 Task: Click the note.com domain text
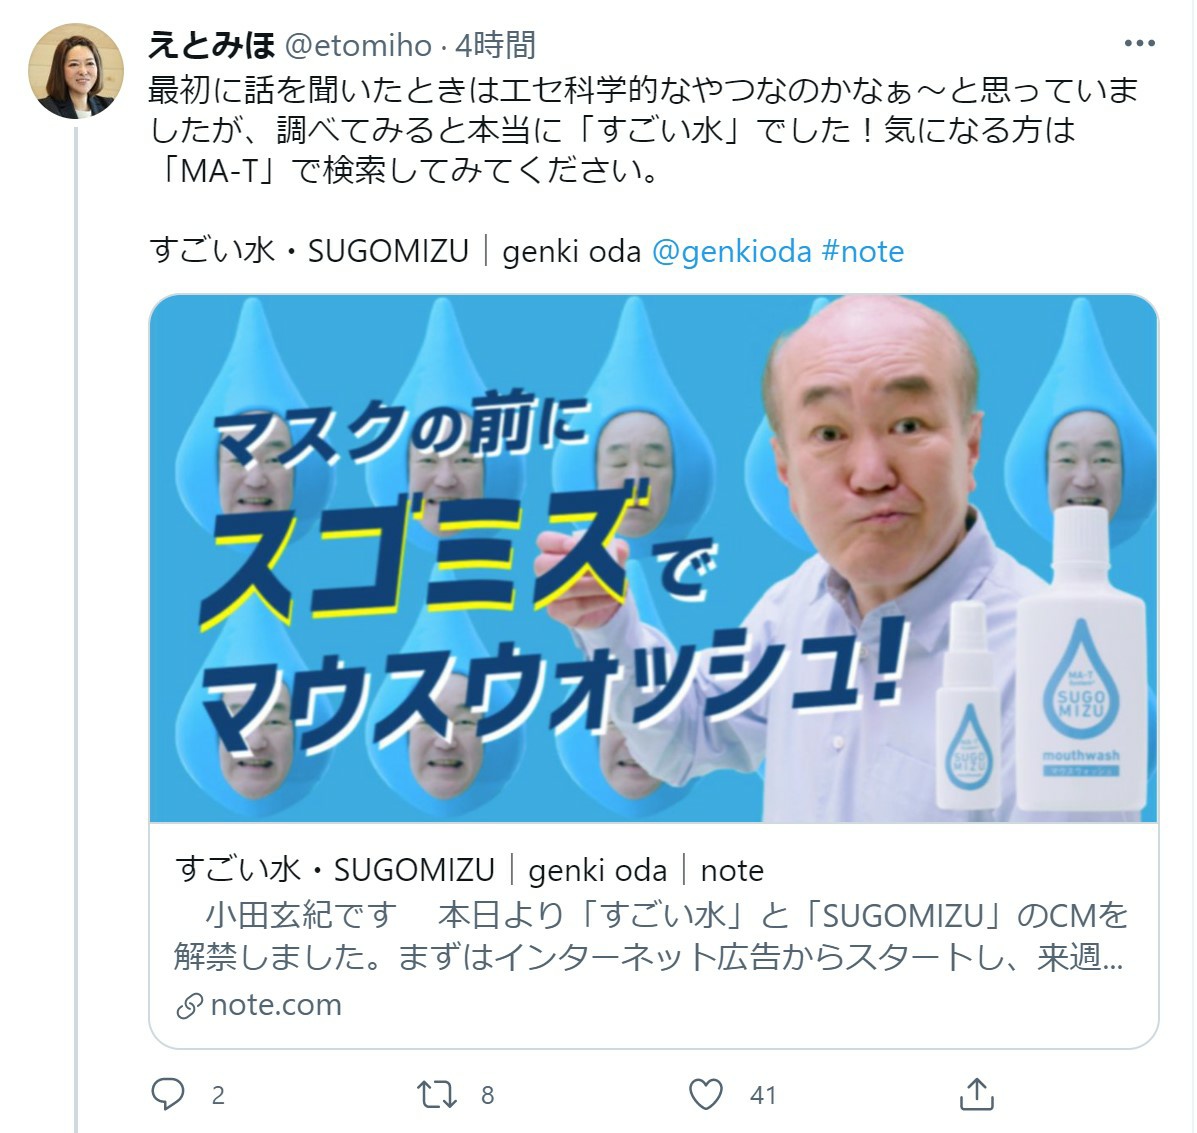pyautogui.click(x=276, y=1005)
